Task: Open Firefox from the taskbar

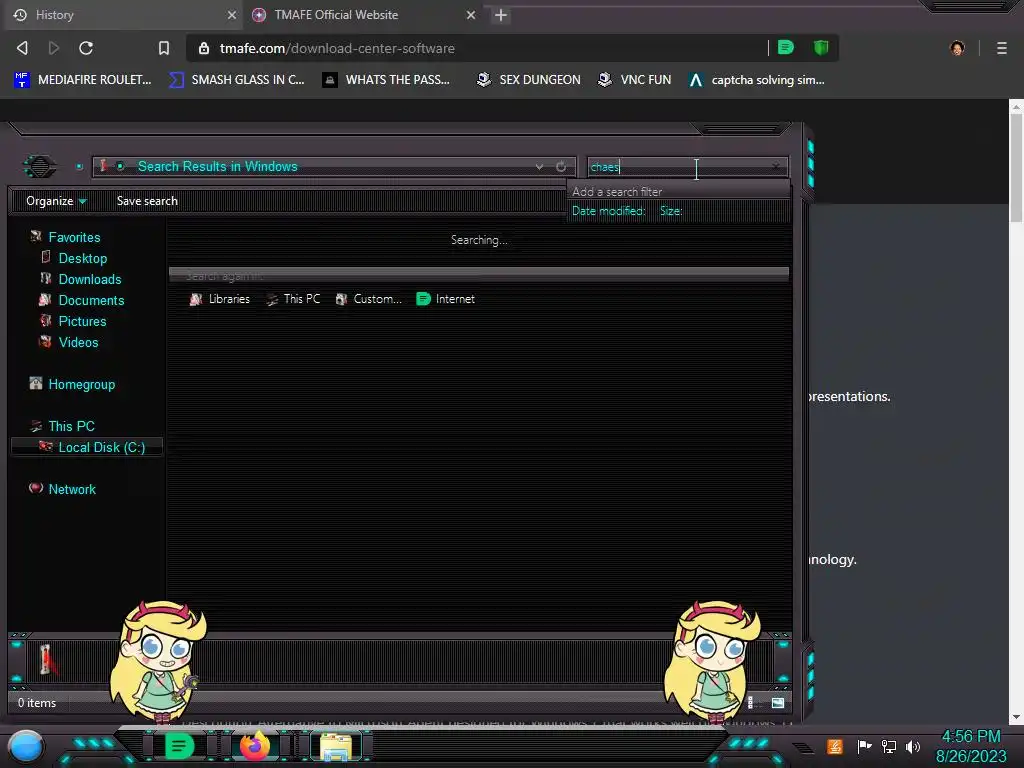Action: click(x=255, y=745)
